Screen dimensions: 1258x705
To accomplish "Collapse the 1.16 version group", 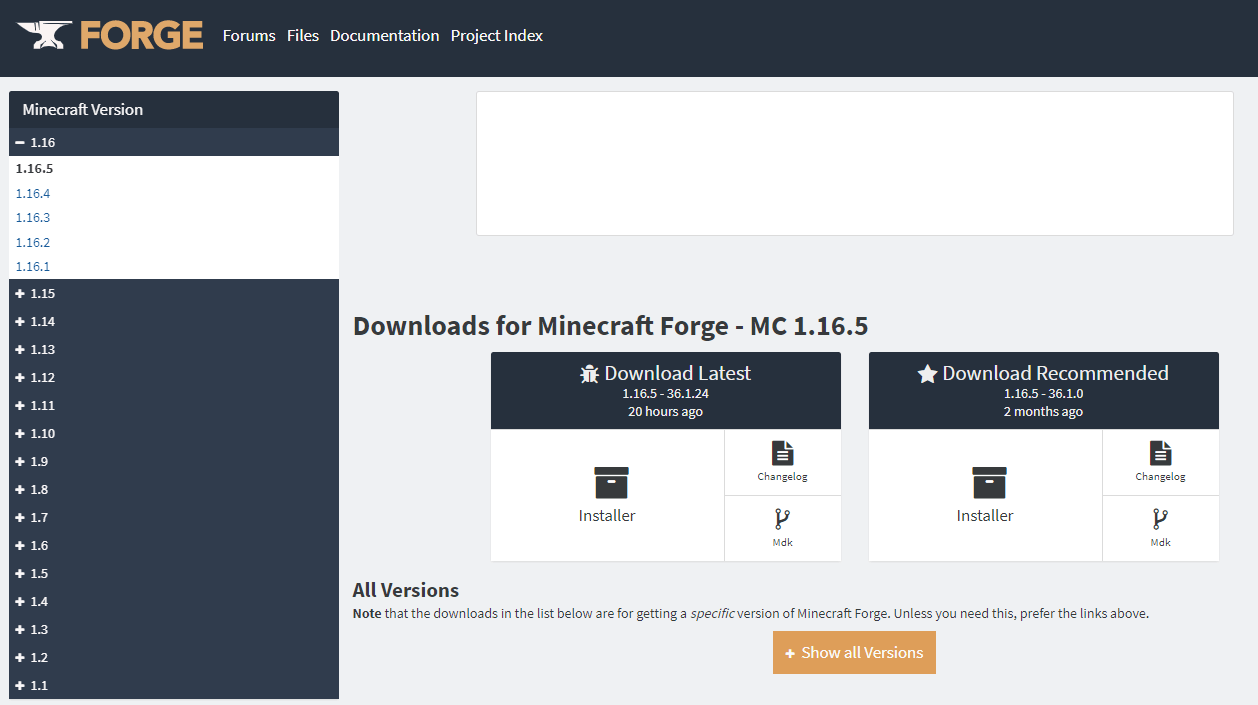I will 174,142.
